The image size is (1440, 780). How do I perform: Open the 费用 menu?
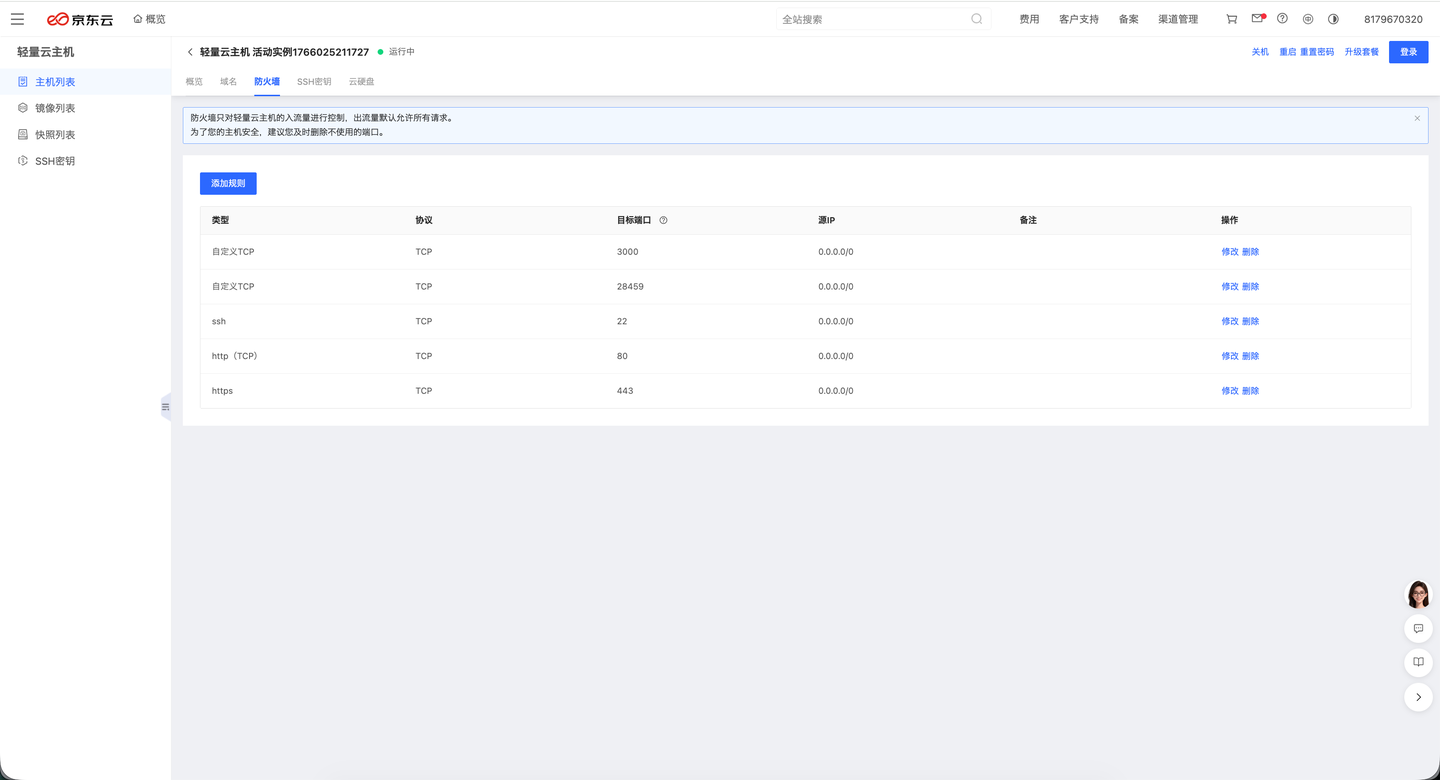point(1029,19)
